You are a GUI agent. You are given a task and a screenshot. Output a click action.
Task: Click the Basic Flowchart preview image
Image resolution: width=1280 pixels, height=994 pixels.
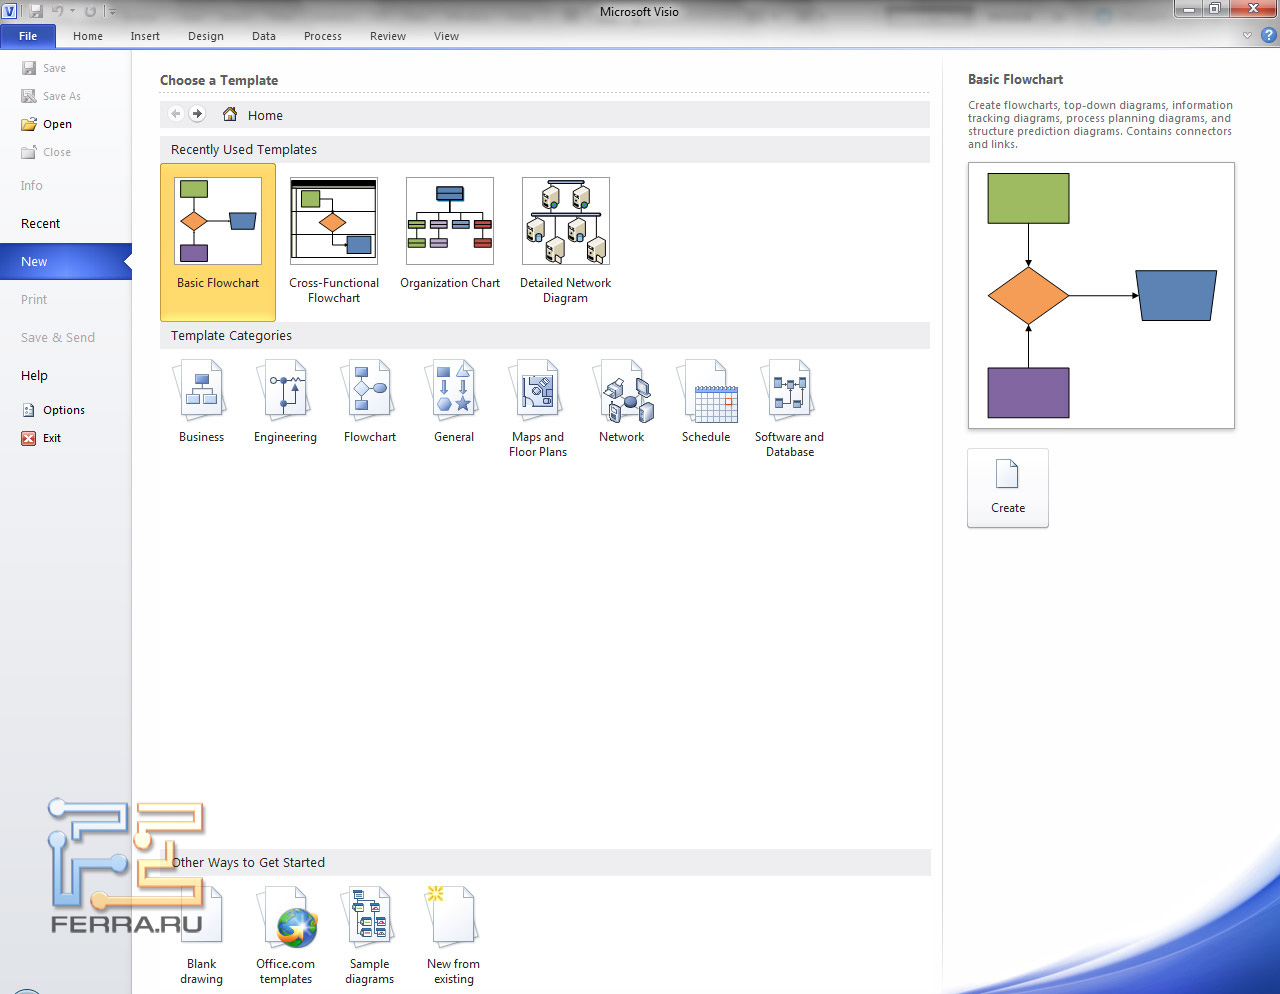pyautogui.click(x=1101, y=295)
